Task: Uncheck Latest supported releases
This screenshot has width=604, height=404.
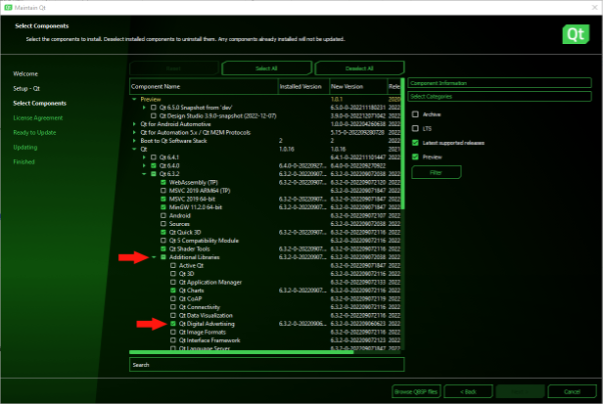Action: tap(415, 142)
